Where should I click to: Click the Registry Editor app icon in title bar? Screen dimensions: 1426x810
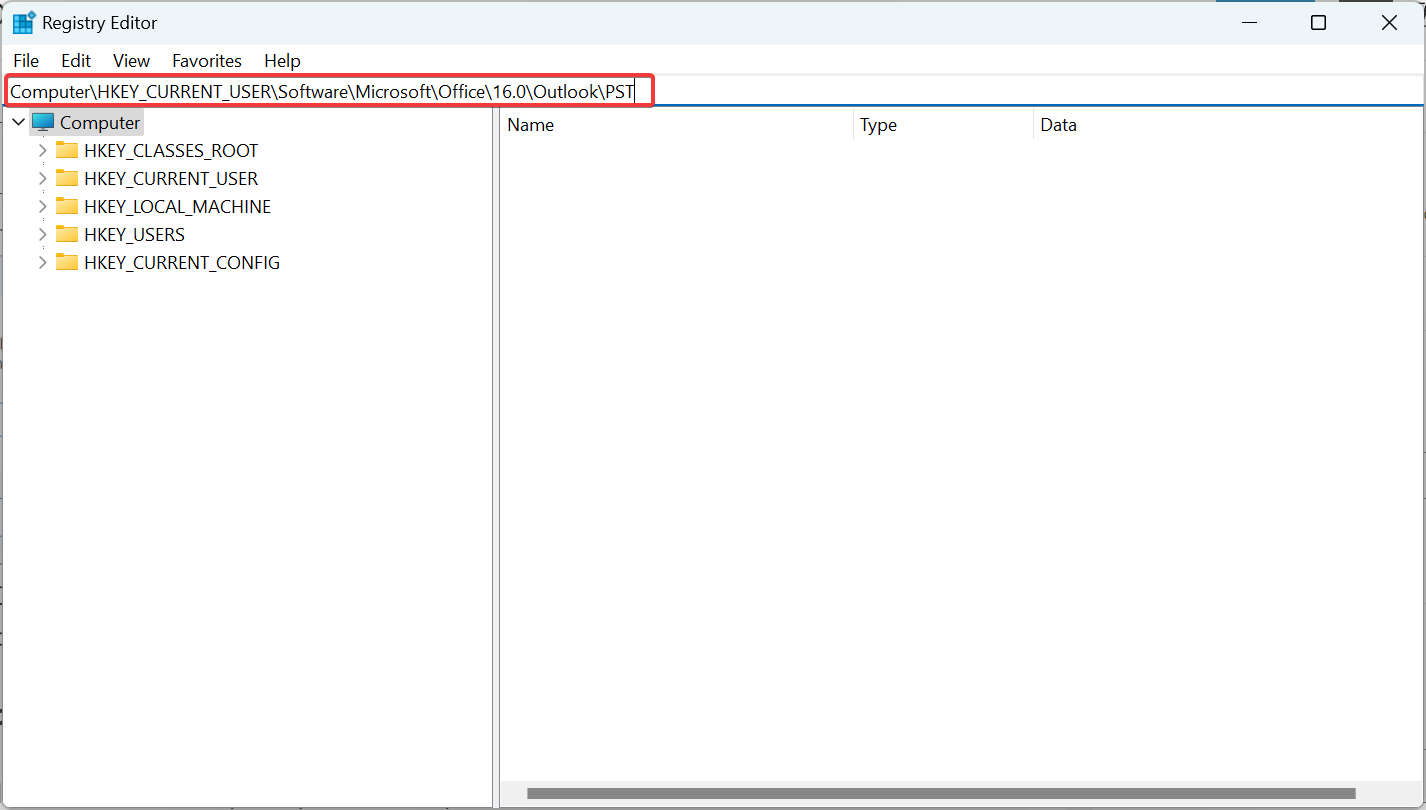coord(23,23)
